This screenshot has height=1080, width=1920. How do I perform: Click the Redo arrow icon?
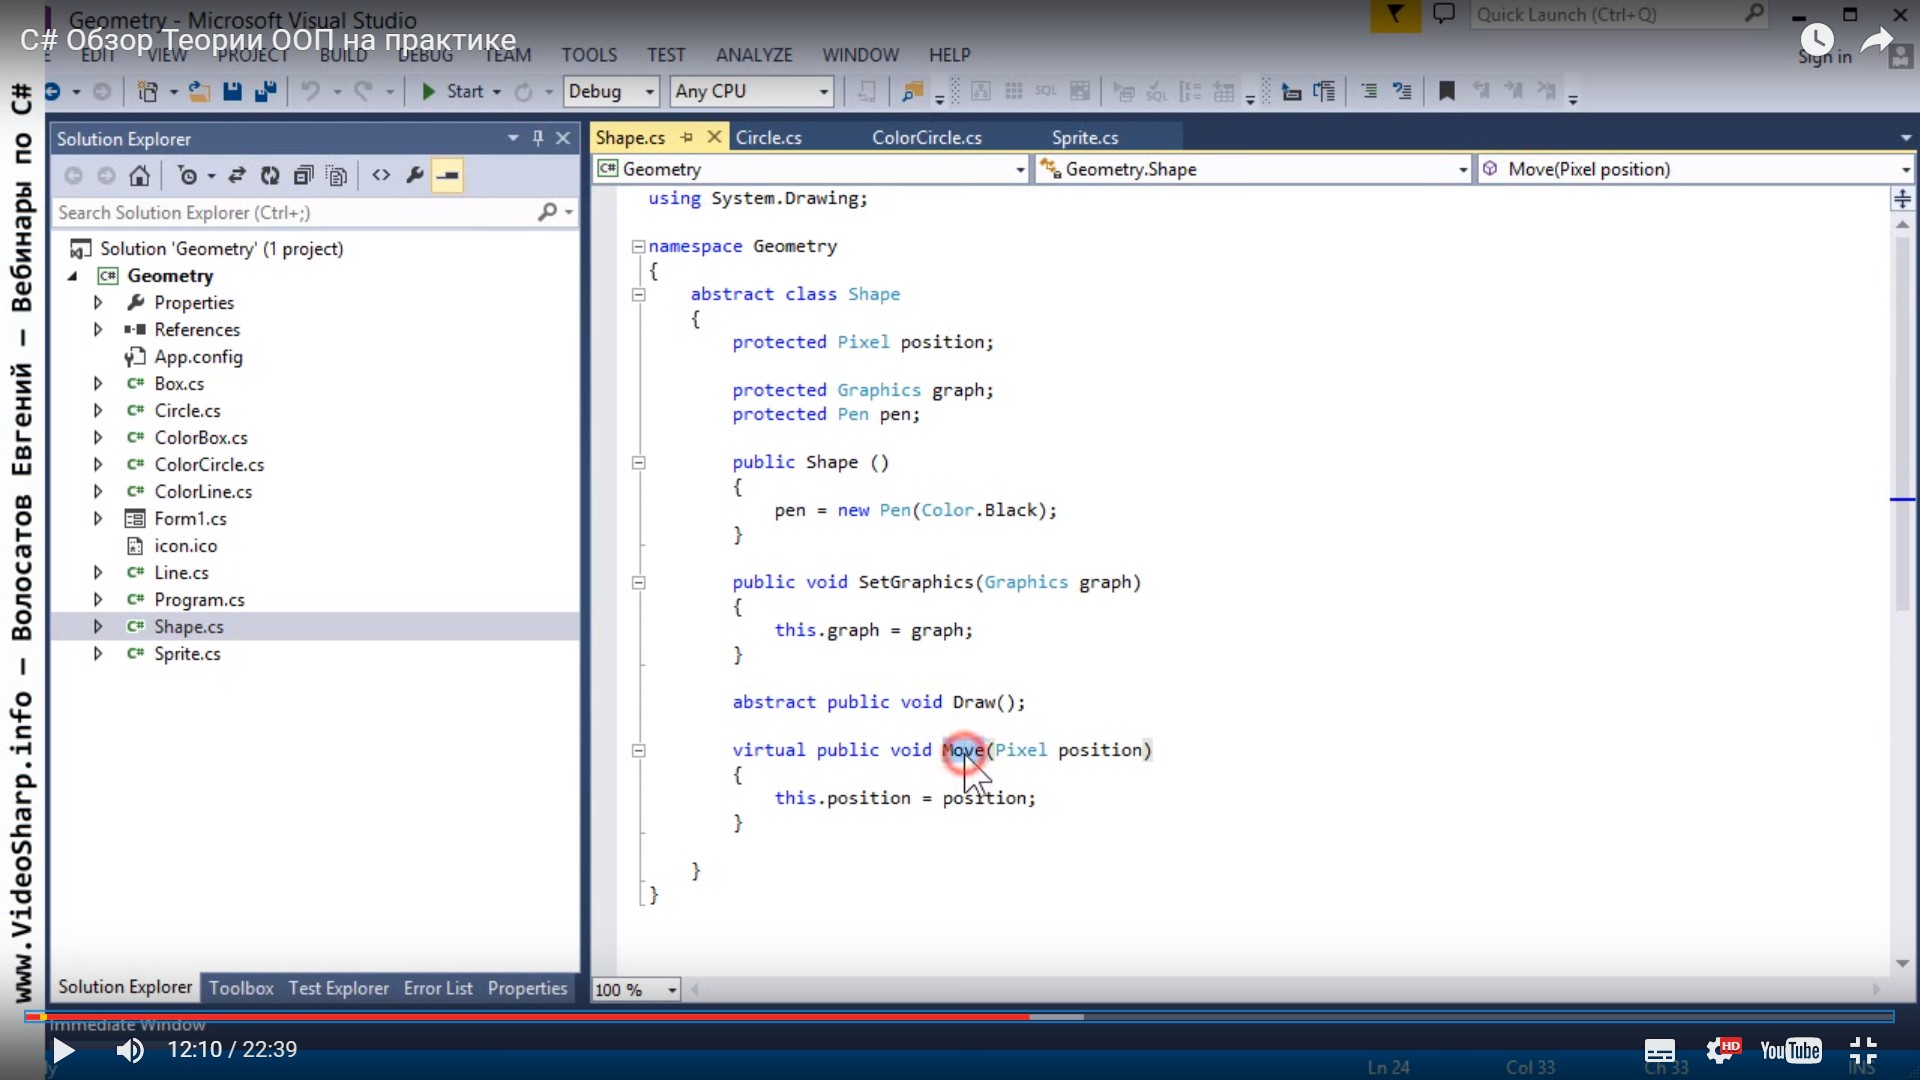tap(364, 91)
